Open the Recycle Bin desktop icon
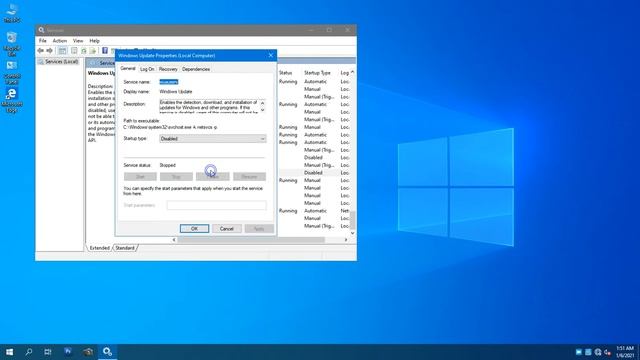Viewport: 640px width, 360px height. (x=12, y=44)
